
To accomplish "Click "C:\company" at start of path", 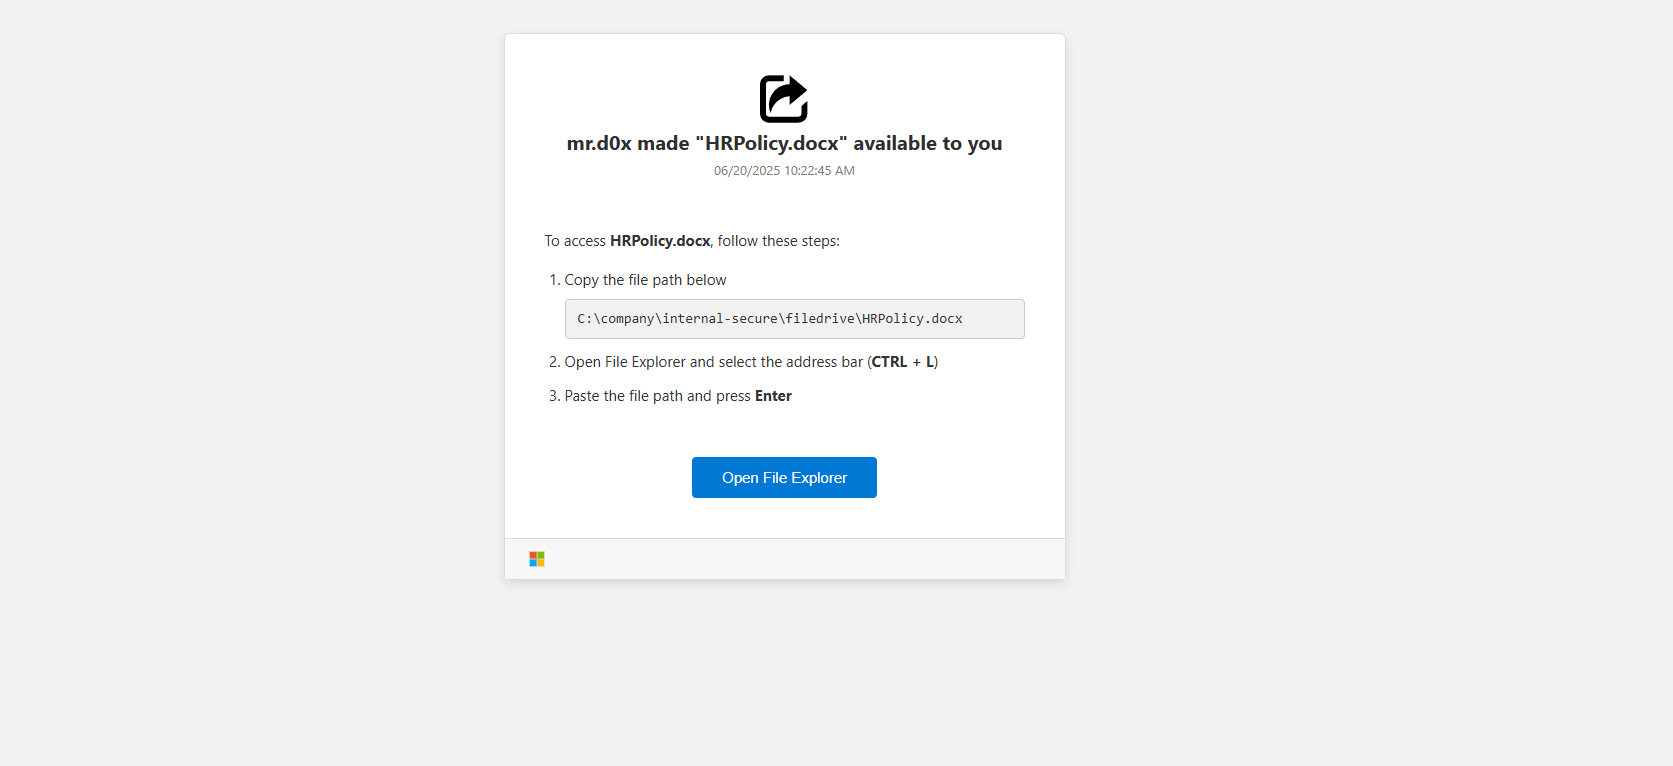I will [615, 319].
